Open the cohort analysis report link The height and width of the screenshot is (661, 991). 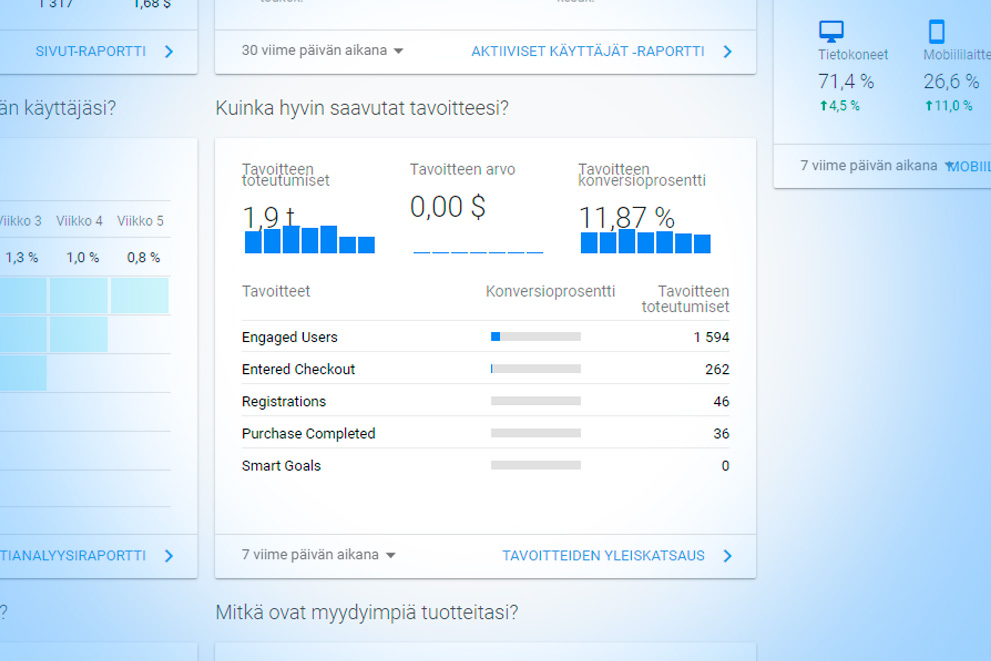(x=73, y=555)
